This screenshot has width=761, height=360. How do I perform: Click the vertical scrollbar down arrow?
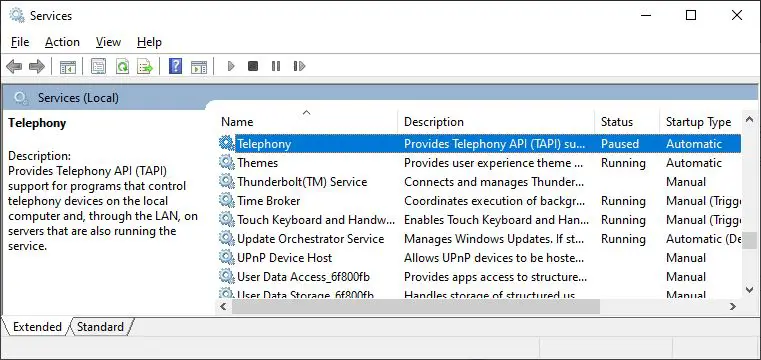pyautogui.click(x=750, y=290)
